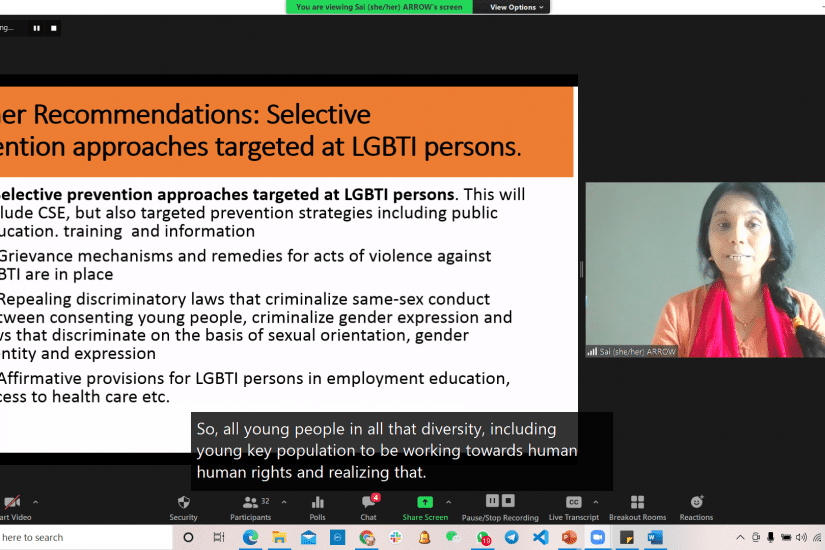Expand the video options arrow beside Start Video
The height and width of the screenshot is (550, 825).
pos(35,502)
